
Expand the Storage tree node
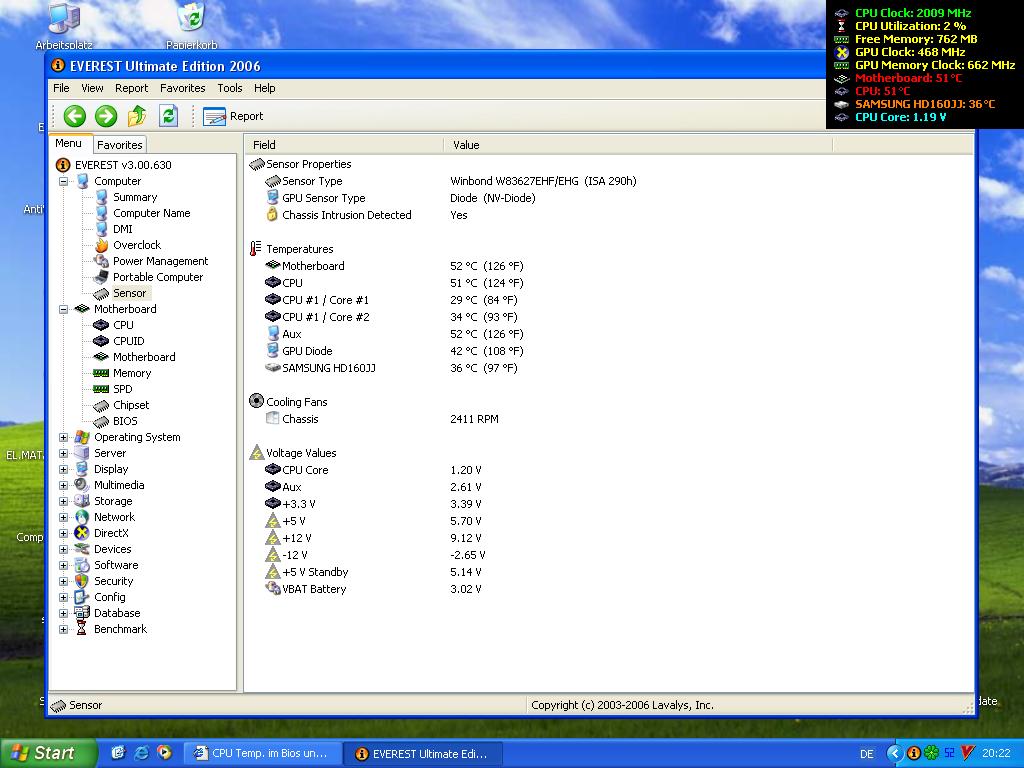63,502
